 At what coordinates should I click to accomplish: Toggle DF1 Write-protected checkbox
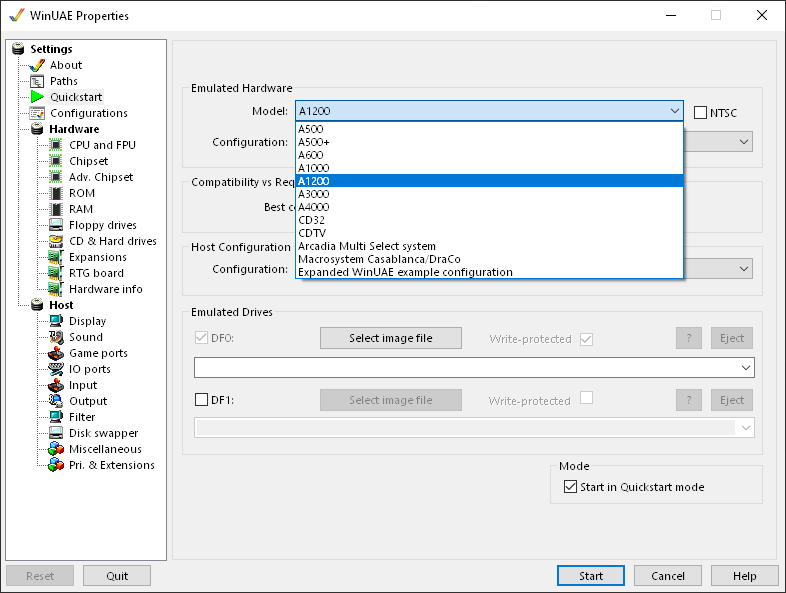[586, 398]
